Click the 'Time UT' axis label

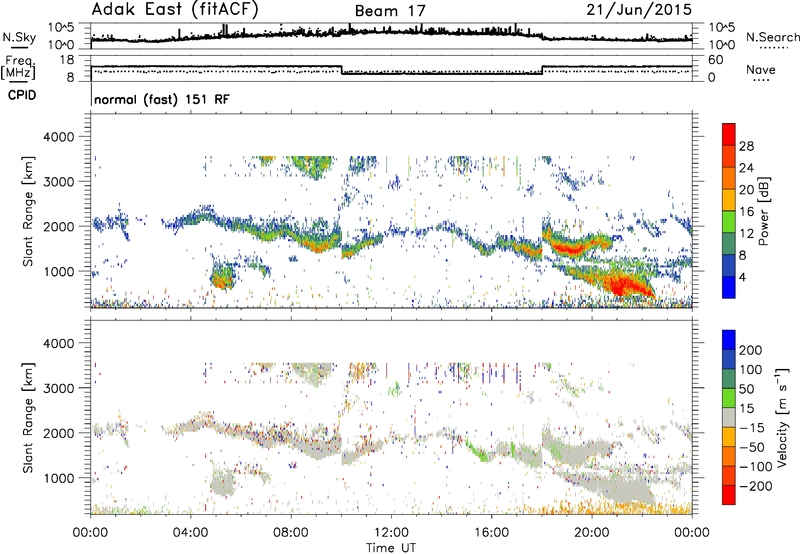click(x=391, y=547)
